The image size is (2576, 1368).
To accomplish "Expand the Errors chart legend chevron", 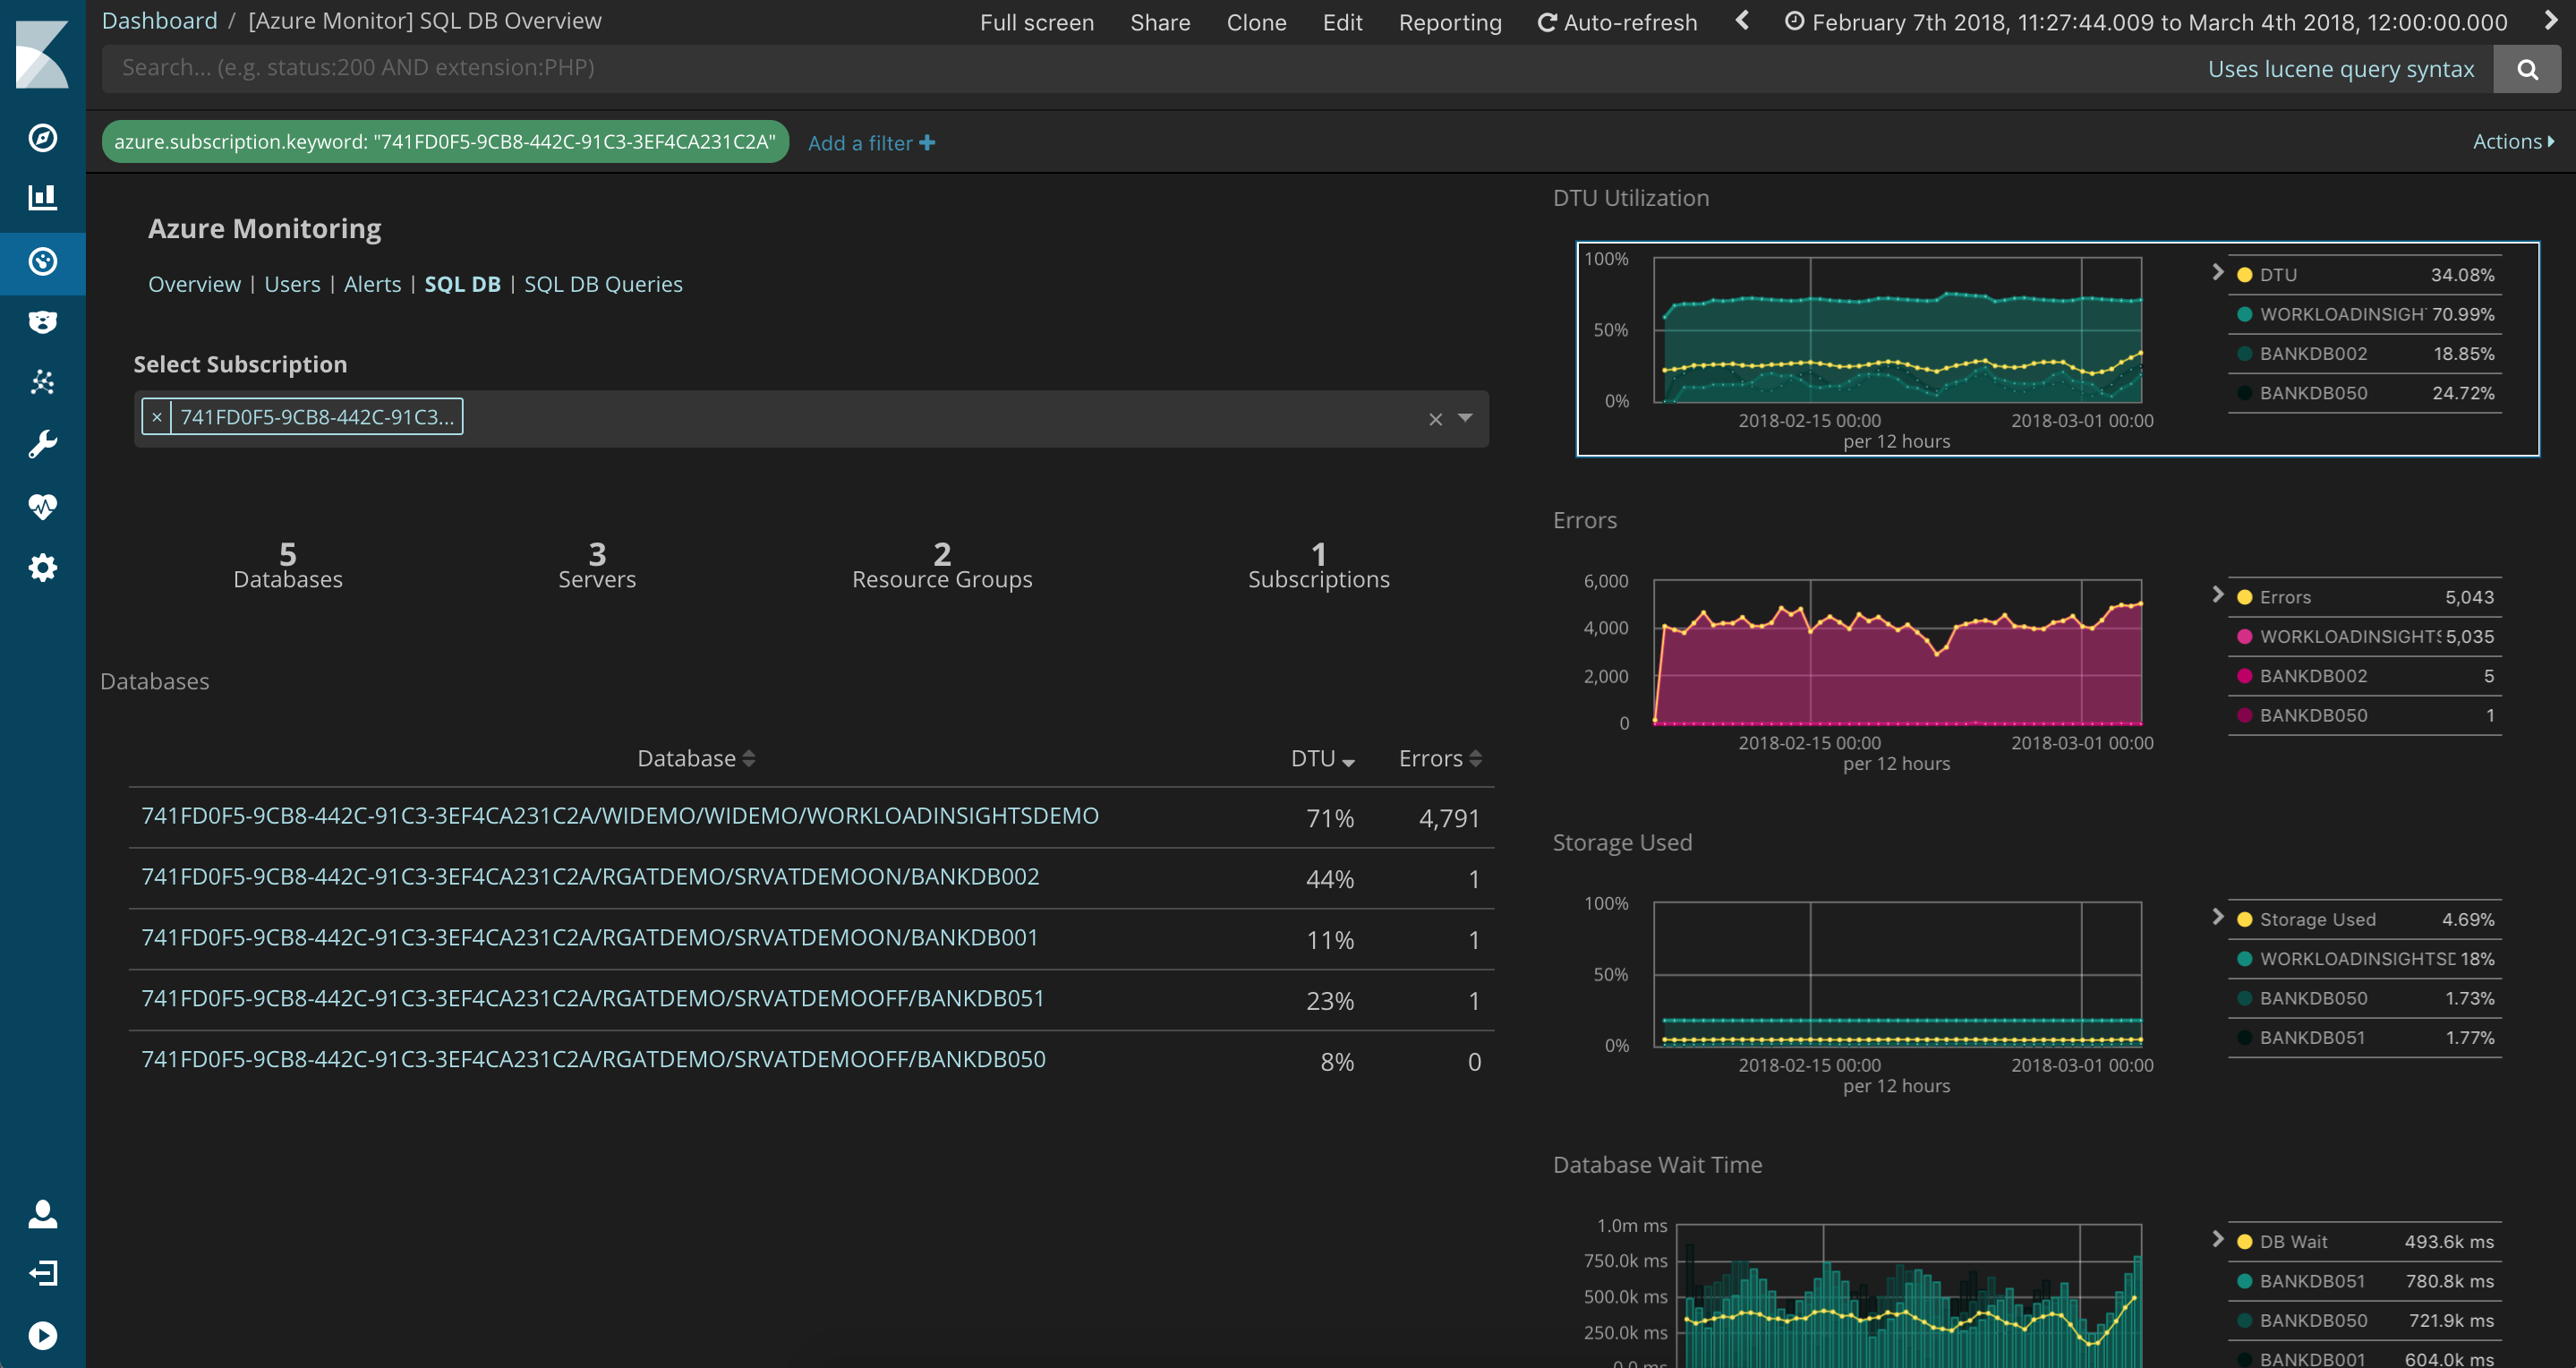I will click(2217, 595).
